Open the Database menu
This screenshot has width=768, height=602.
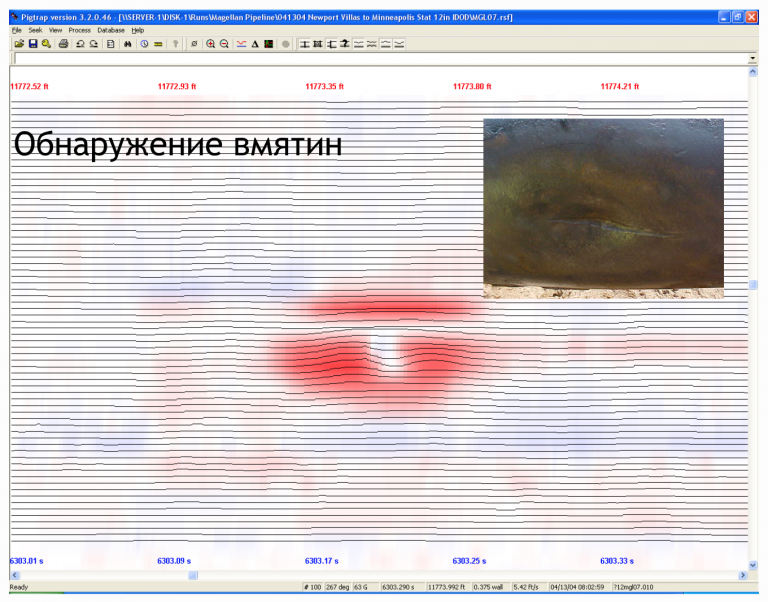tap(111, 30)
